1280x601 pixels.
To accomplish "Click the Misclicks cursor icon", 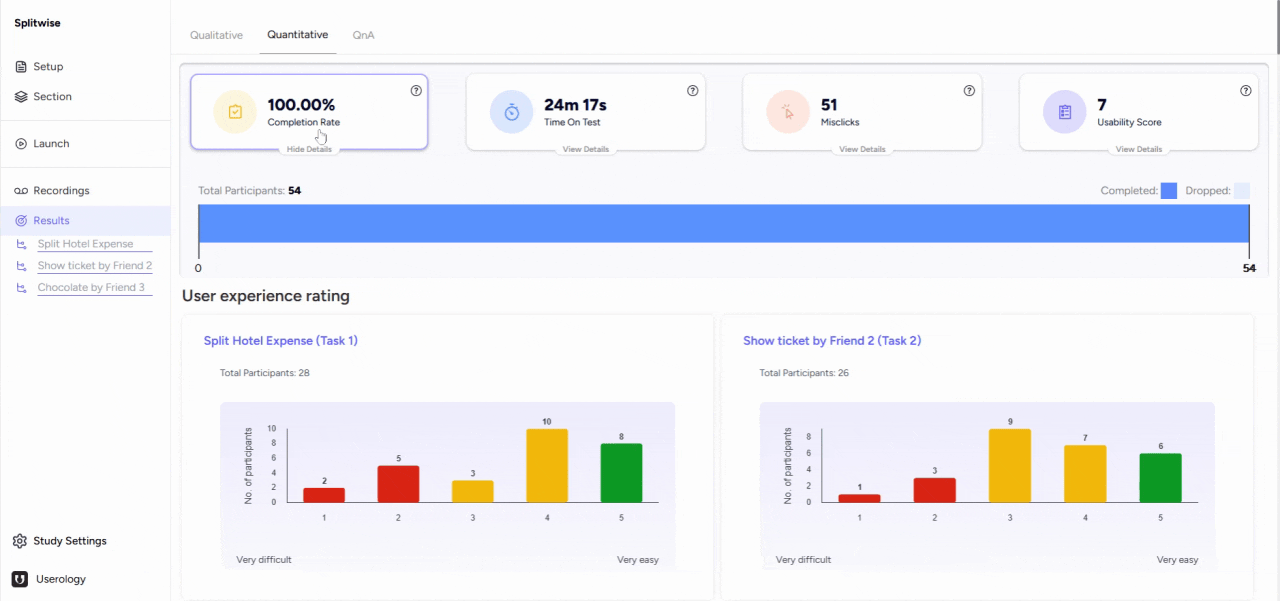I will pyautogui.click(x=787, y=112).
